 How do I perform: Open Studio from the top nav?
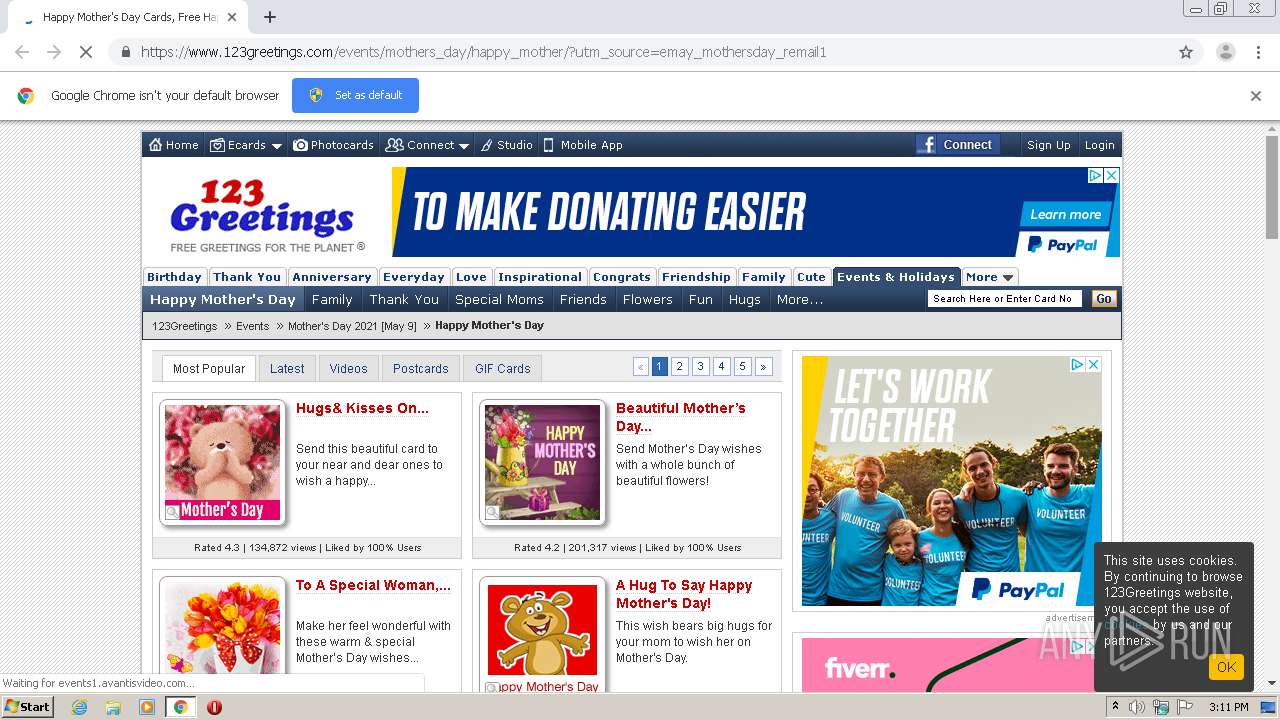(507, 145)
